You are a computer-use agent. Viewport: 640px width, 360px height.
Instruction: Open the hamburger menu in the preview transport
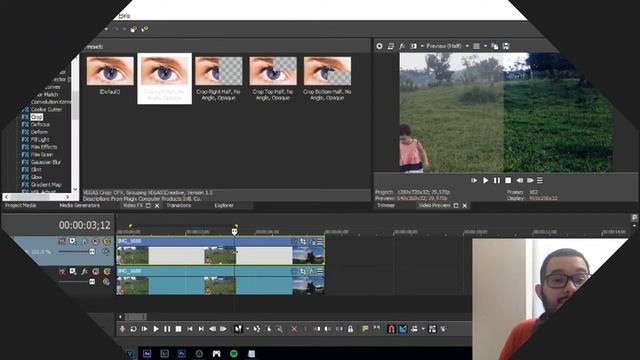(540, 180)
